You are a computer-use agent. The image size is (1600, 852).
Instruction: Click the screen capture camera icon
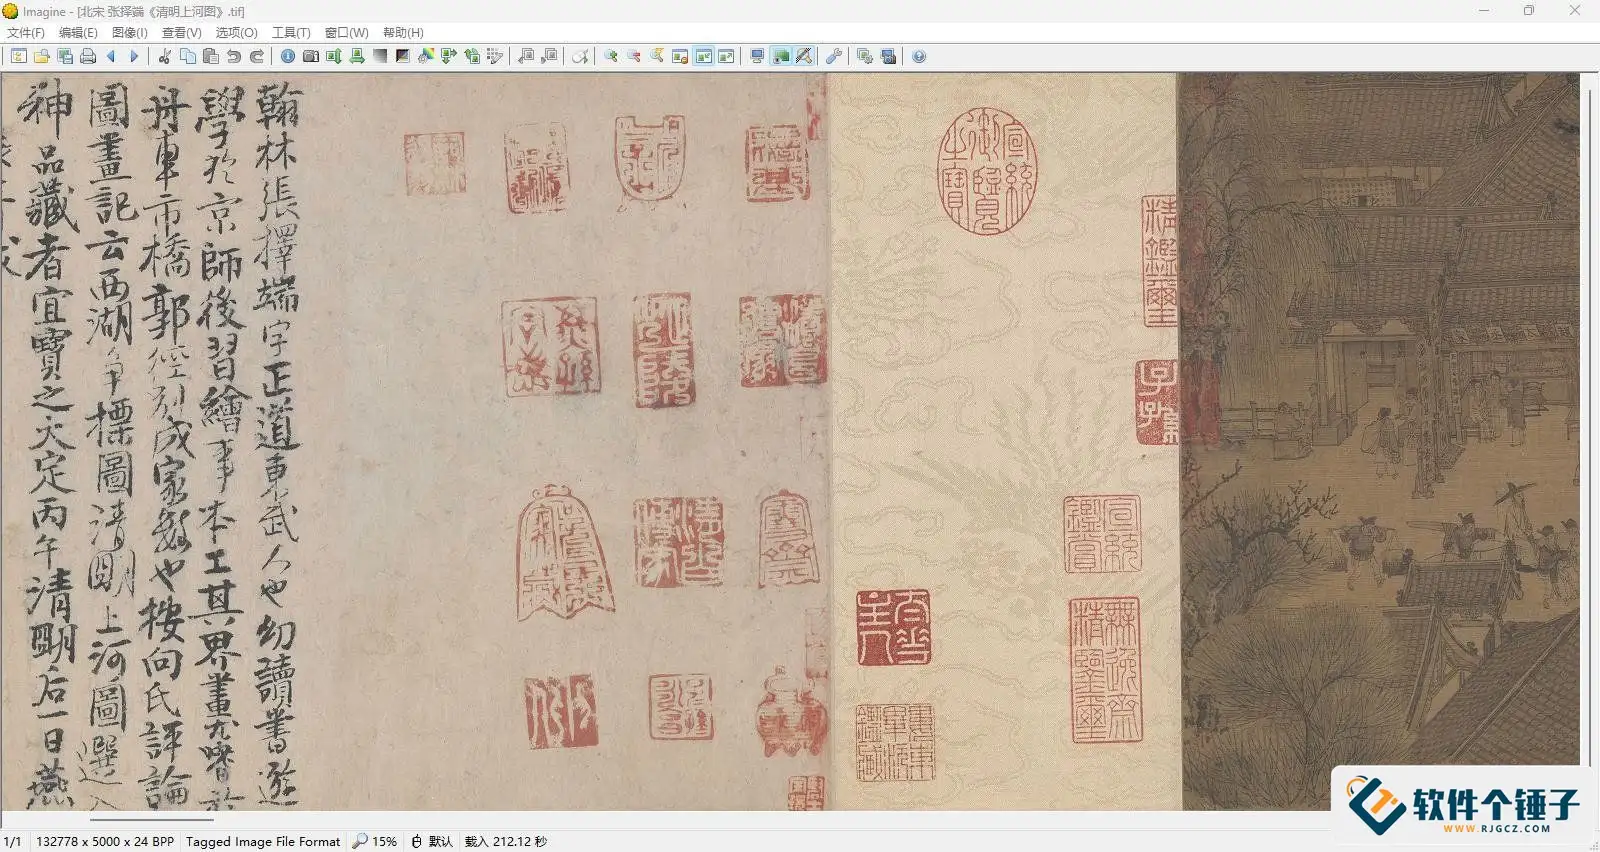tap(888, 56)
